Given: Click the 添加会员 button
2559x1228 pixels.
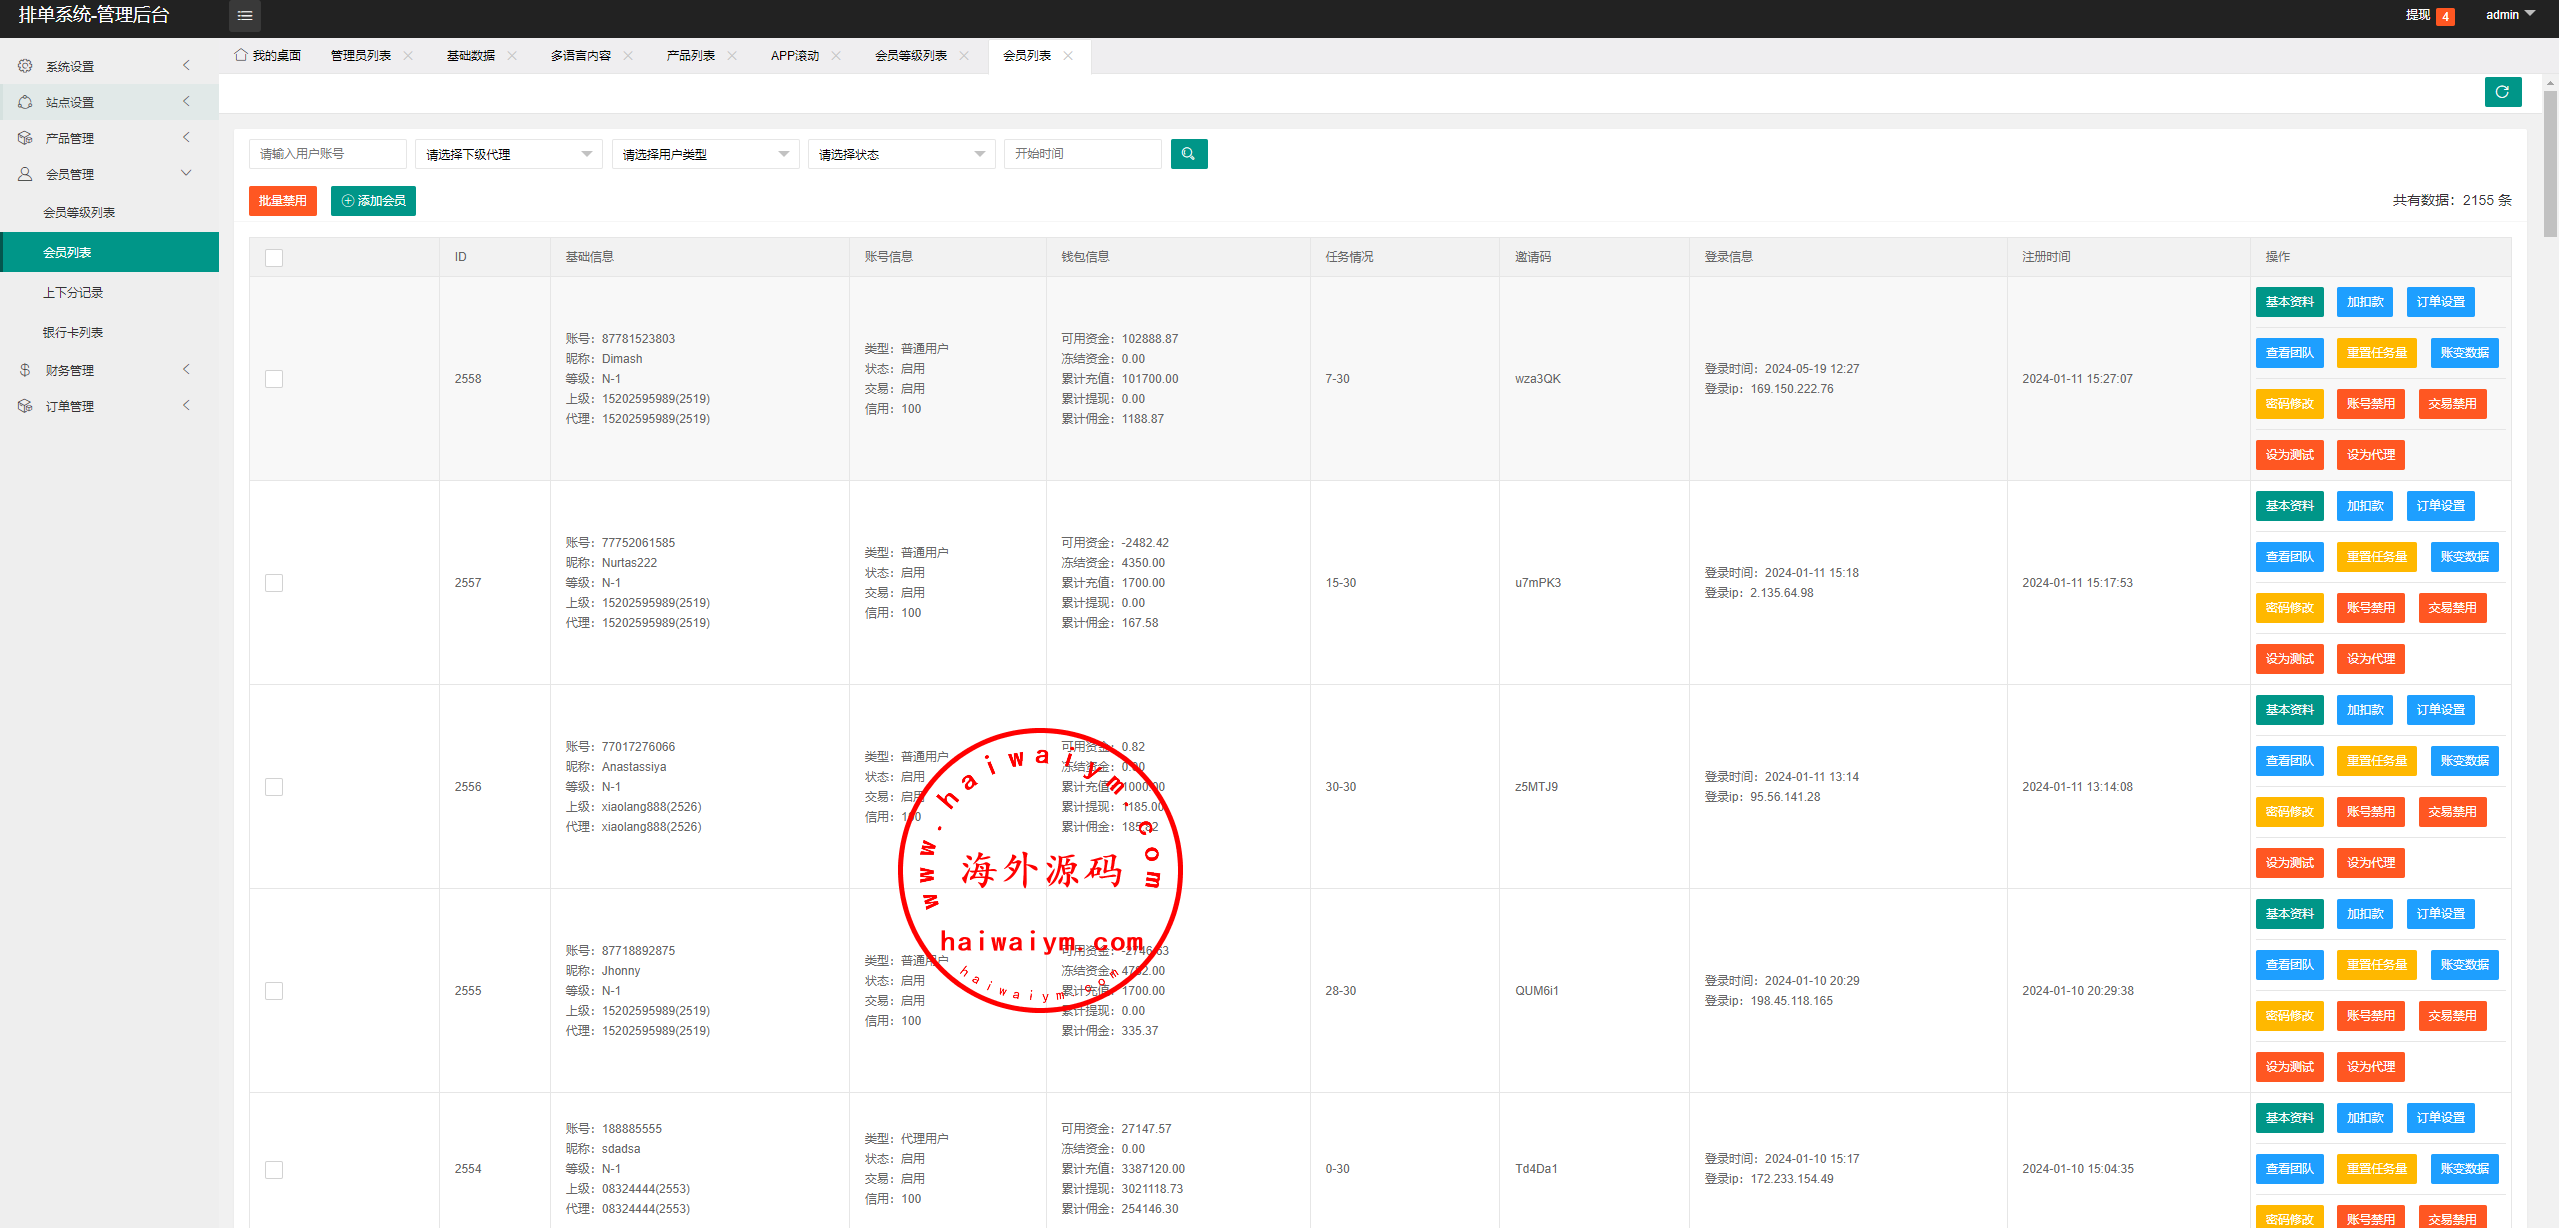Looking at the screenshot, I should (x=373, y=201).
